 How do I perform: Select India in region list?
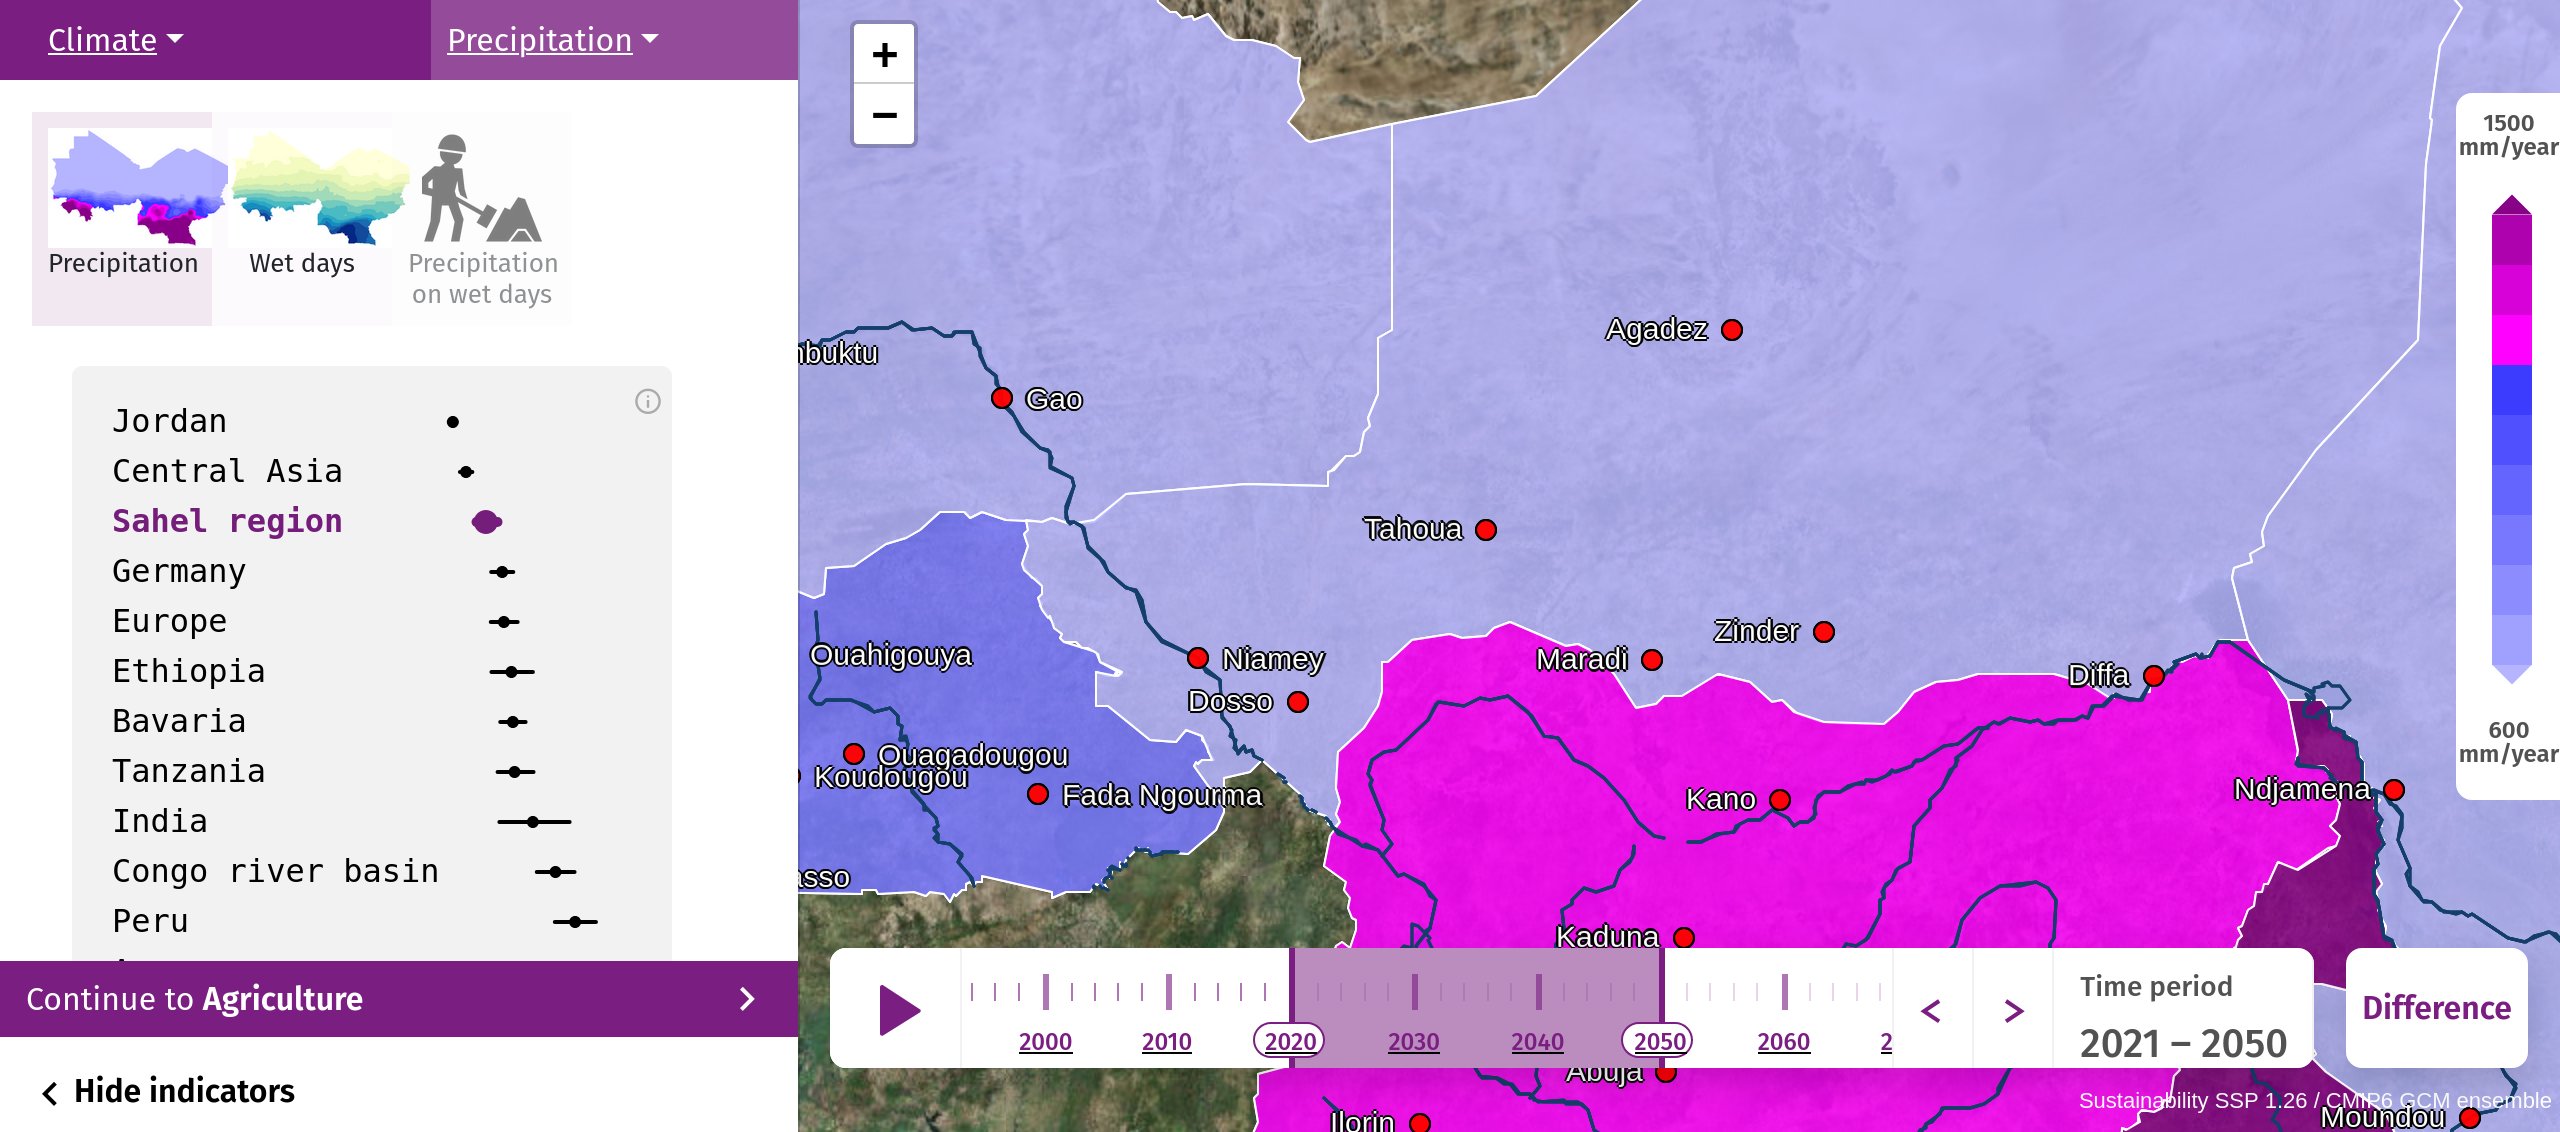[x=371, y=821]
